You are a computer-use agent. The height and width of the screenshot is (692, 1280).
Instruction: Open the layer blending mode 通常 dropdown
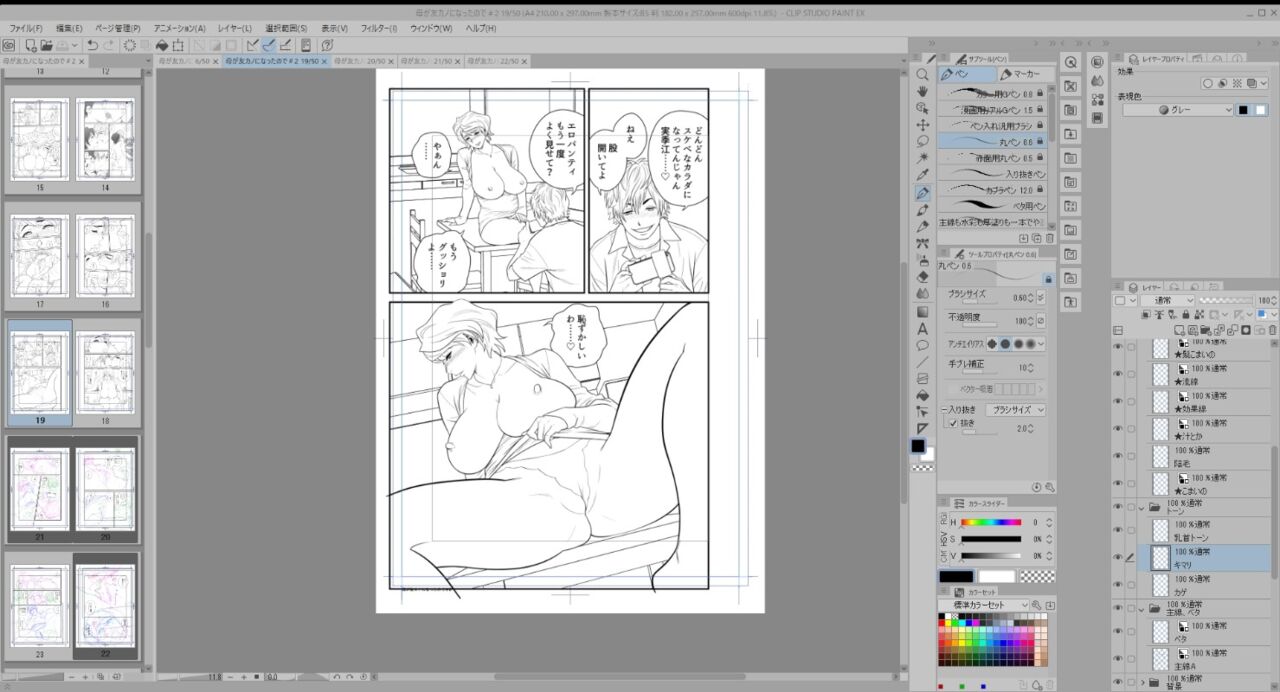click(1167, 300)
